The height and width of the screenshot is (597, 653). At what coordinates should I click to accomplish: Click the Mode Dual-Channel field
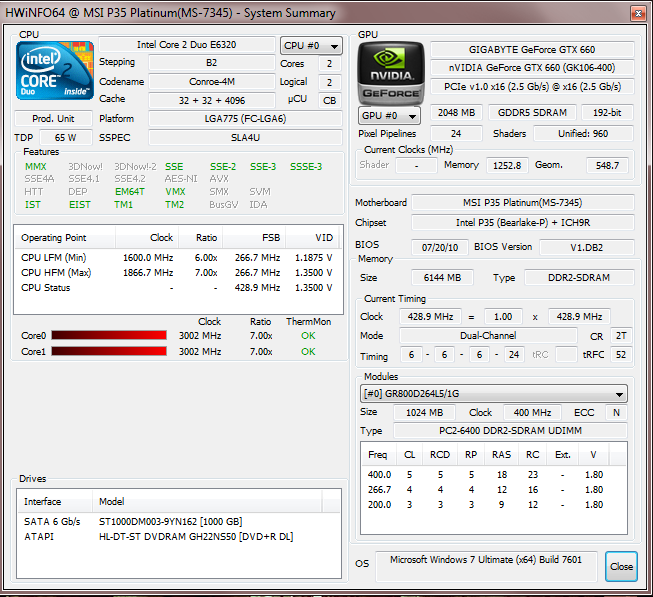coord(488,336)
